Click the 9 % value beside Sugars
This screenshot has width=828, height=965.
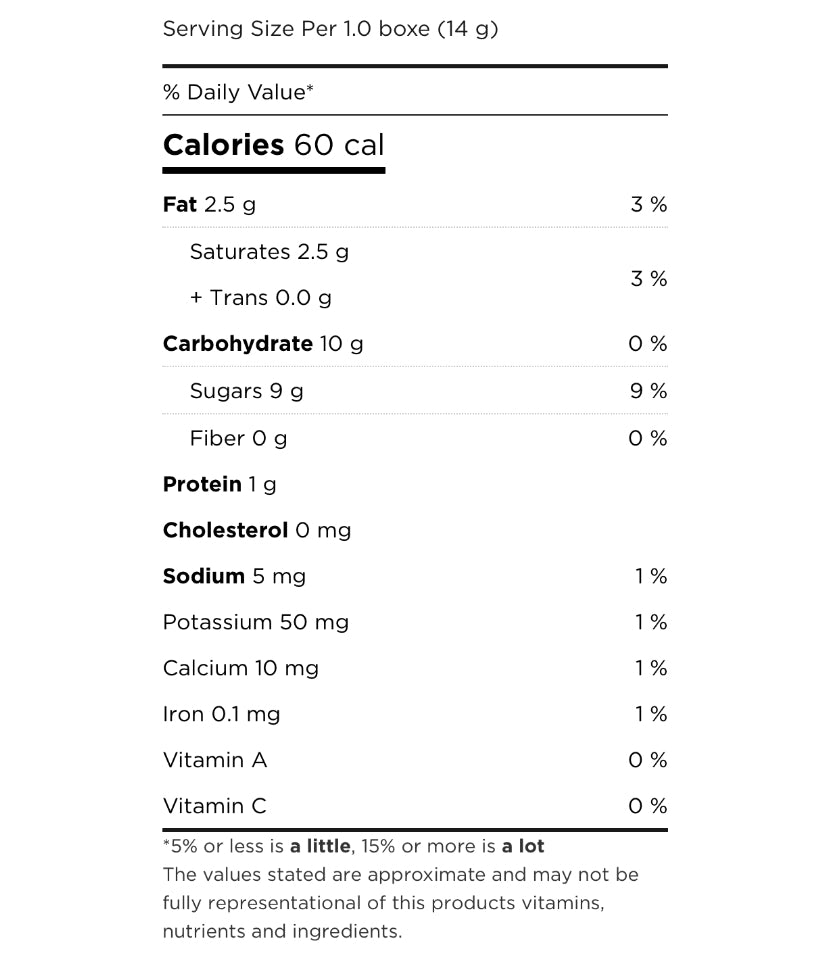click(x=648, y=391)
